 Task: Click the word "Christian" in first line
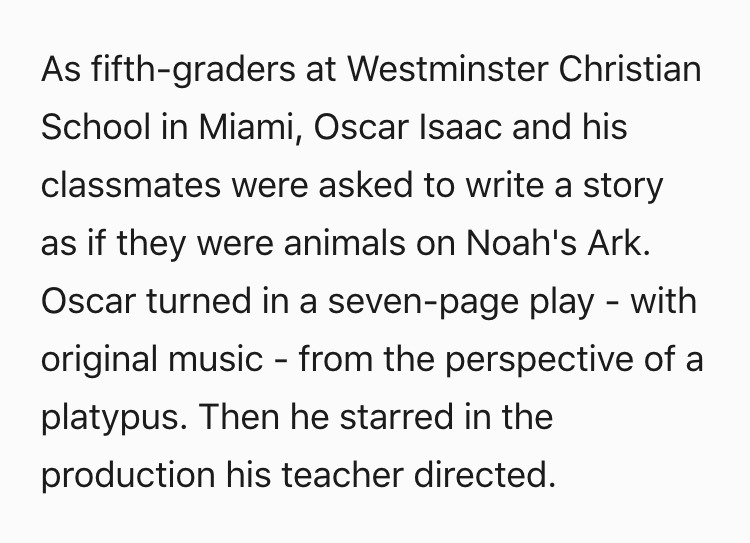(x=630, y=69)
